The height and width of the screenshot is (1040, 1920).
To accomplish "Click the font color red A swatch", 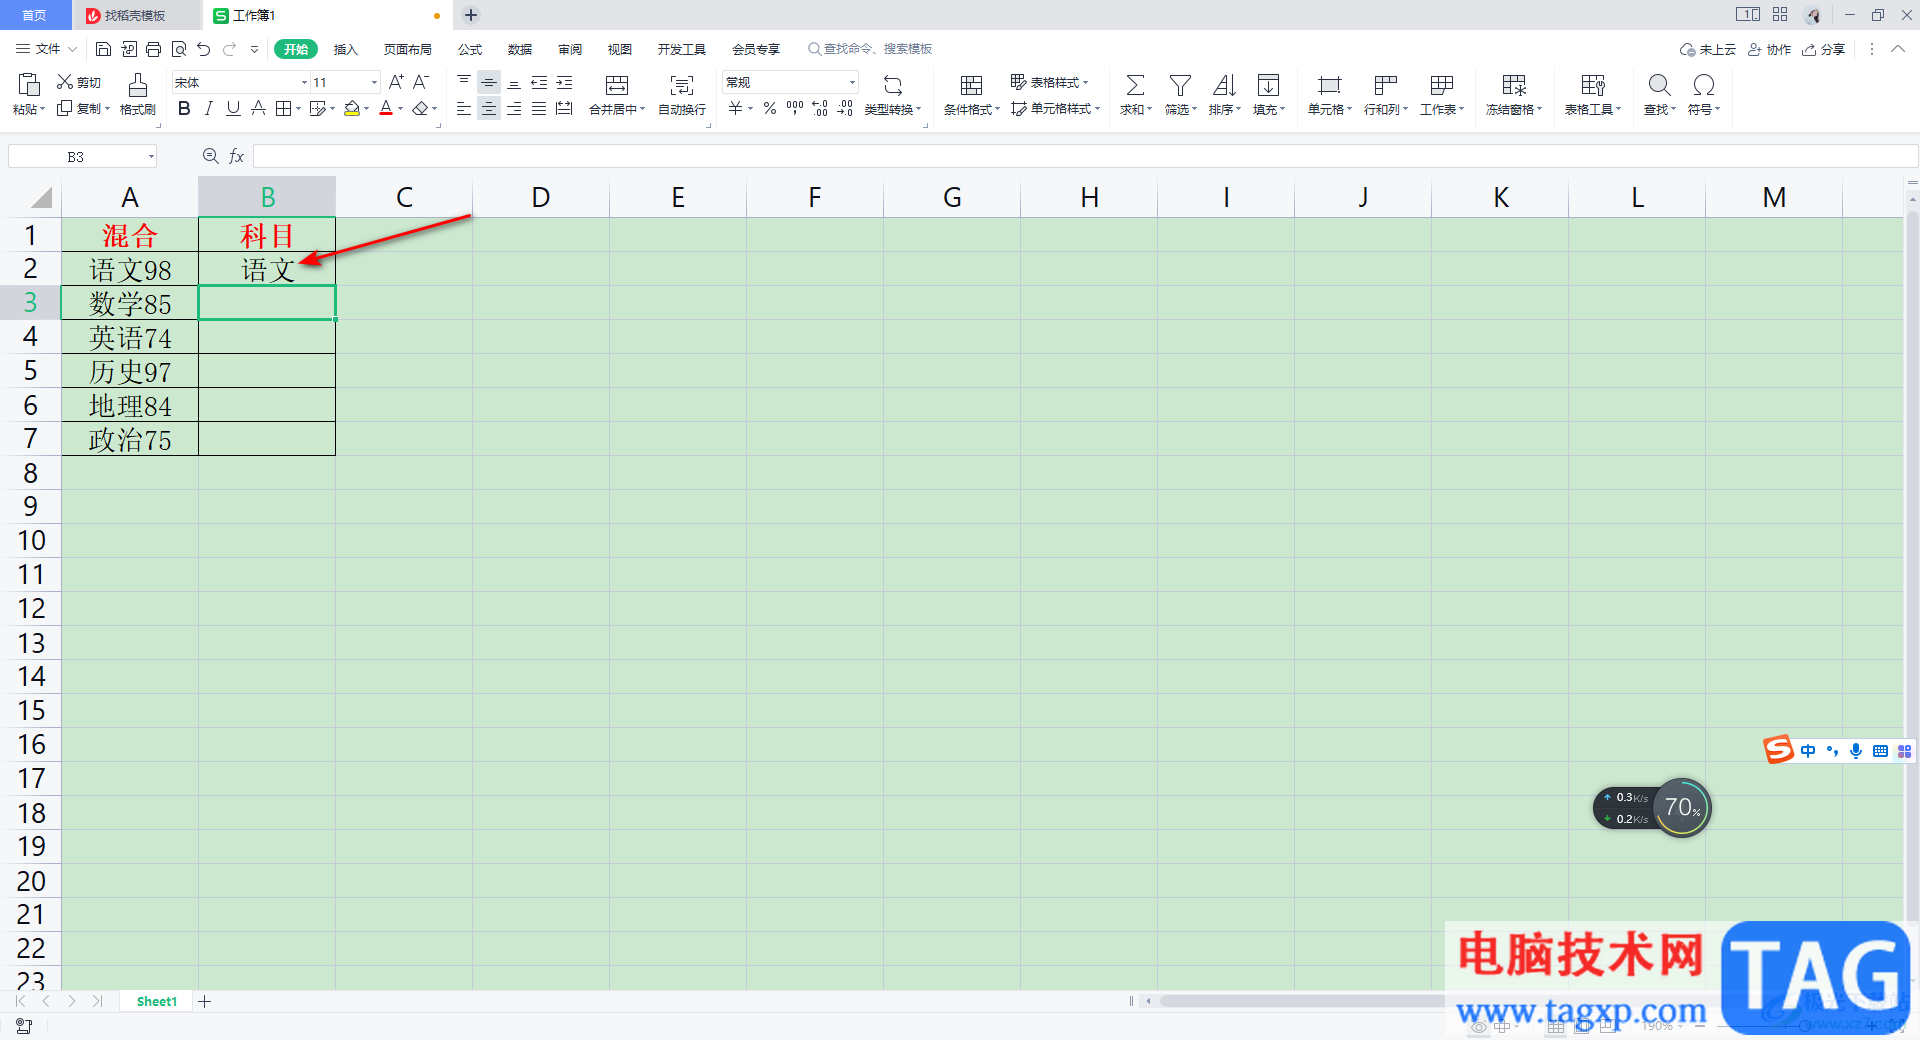I will pyautogui.click(x=386, y=108).
